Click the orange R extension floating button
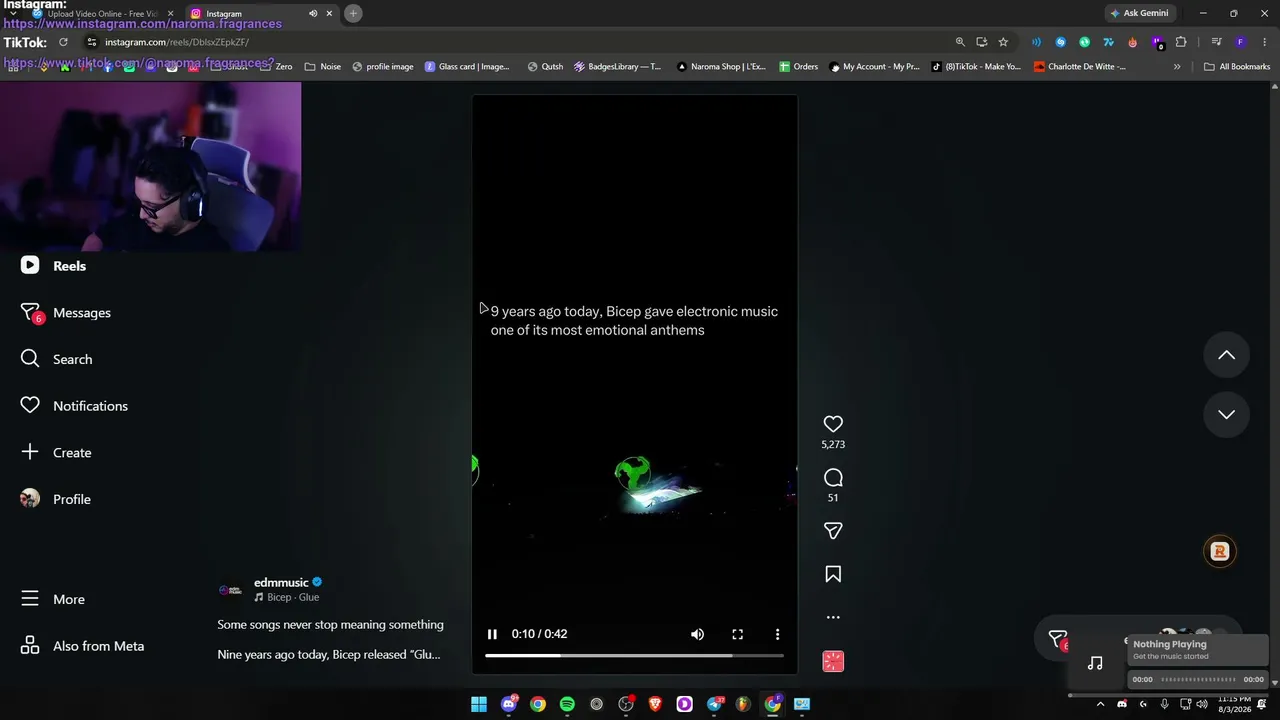The height and width of the screenshot is (720, 1280). click(1220, 551)
